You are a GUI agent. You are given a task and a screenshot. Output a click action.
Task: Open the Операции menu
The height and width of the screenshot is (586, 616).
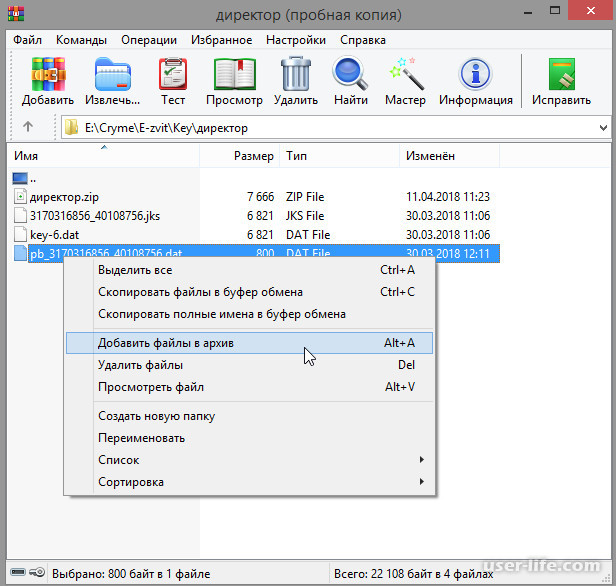click(149, 40)
